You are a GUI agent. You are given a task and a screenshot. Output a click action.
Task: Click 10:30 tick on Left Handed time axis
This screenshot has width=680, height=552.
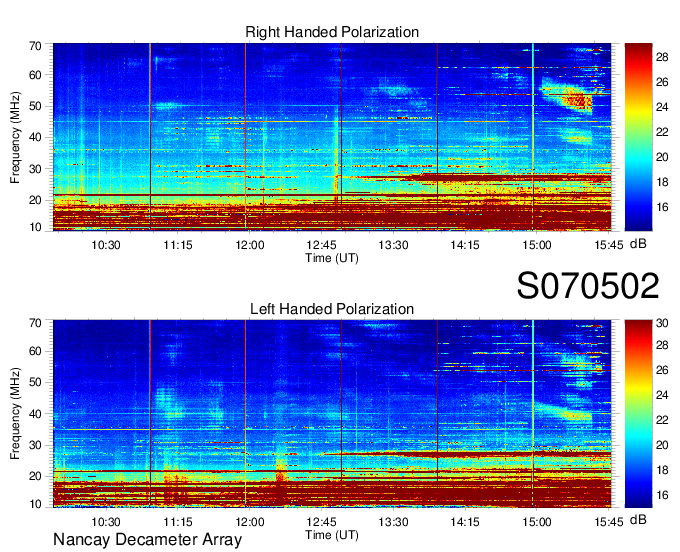[x=105, y=522]
